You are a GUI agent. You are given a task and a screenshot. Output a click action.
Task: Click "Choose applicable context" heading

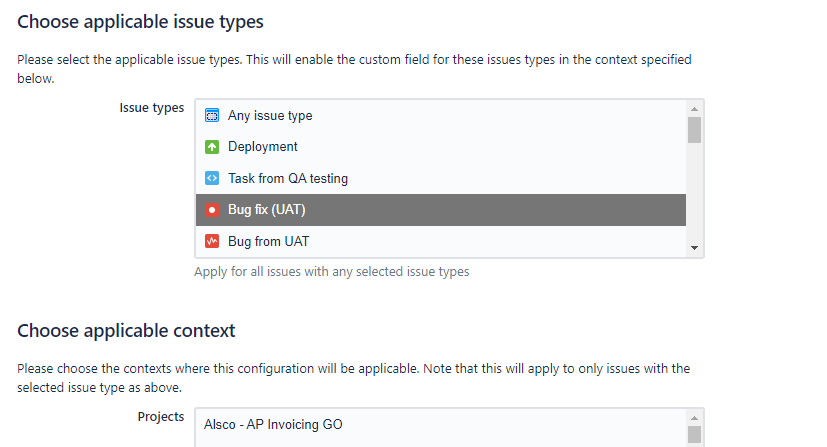[126, 330]
